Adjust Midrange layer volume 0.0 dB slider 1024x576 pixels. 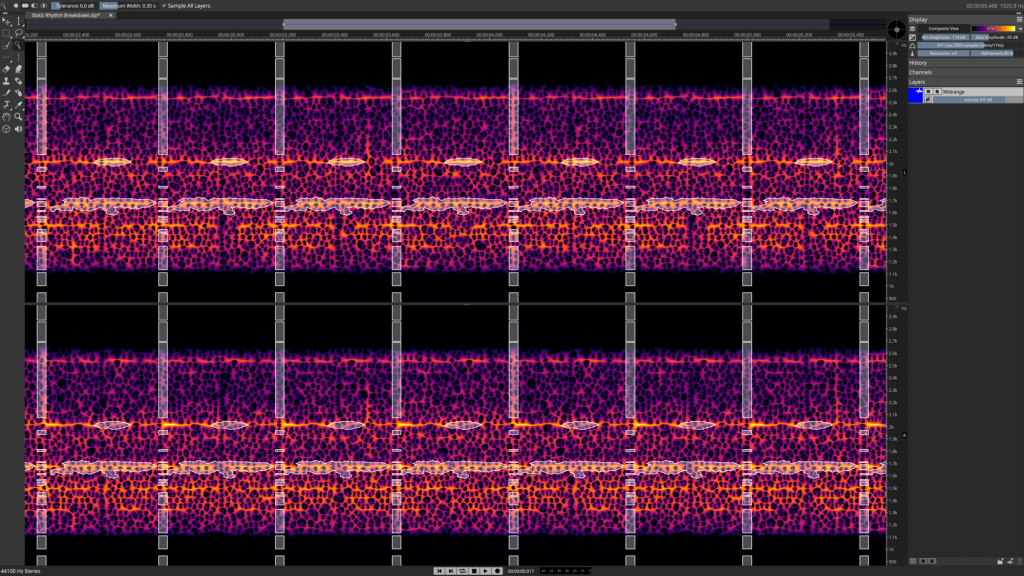[x=978, y=100]
